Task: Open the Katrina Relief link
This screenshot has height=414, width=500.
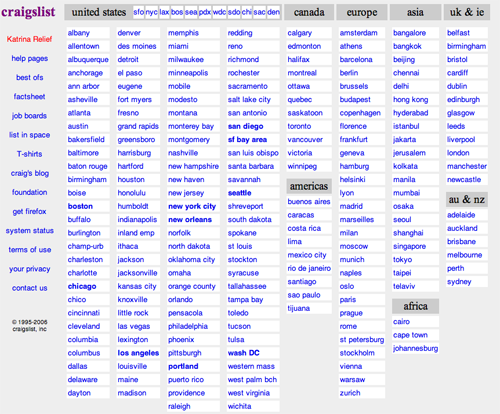Action: (x=29, y=39)
